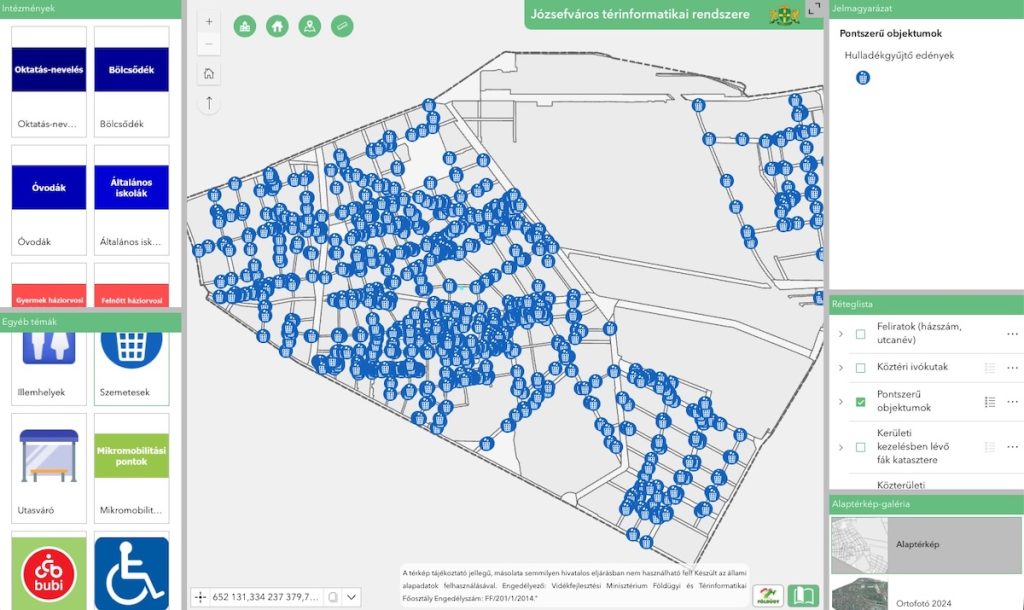Open the Oktatás-nevelés institutions card
This screenshot has width=1024, height=610.
(49, 81)
